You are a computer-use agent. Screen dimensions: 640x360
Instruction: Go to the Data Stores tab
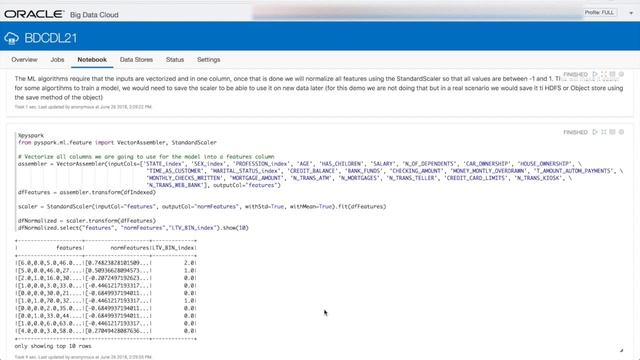(x=136, y=60)
